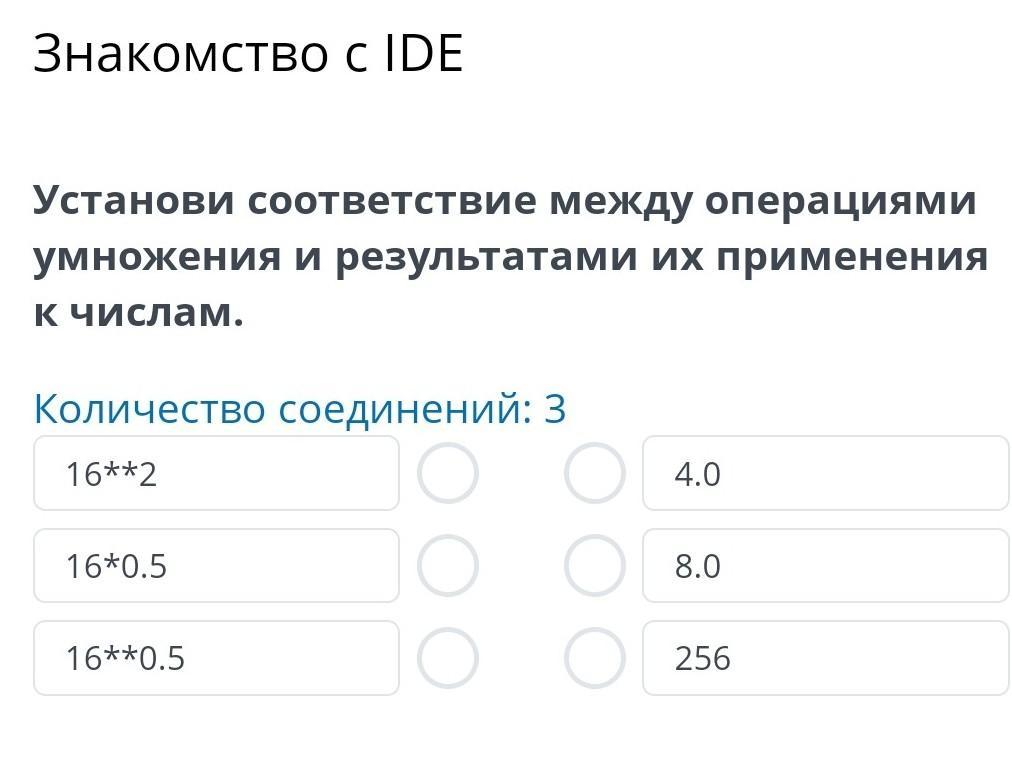The width and height of the screenshot is (1012, 758).
Task: Click the 16*0.5 expression box
Action: point(216,566)
